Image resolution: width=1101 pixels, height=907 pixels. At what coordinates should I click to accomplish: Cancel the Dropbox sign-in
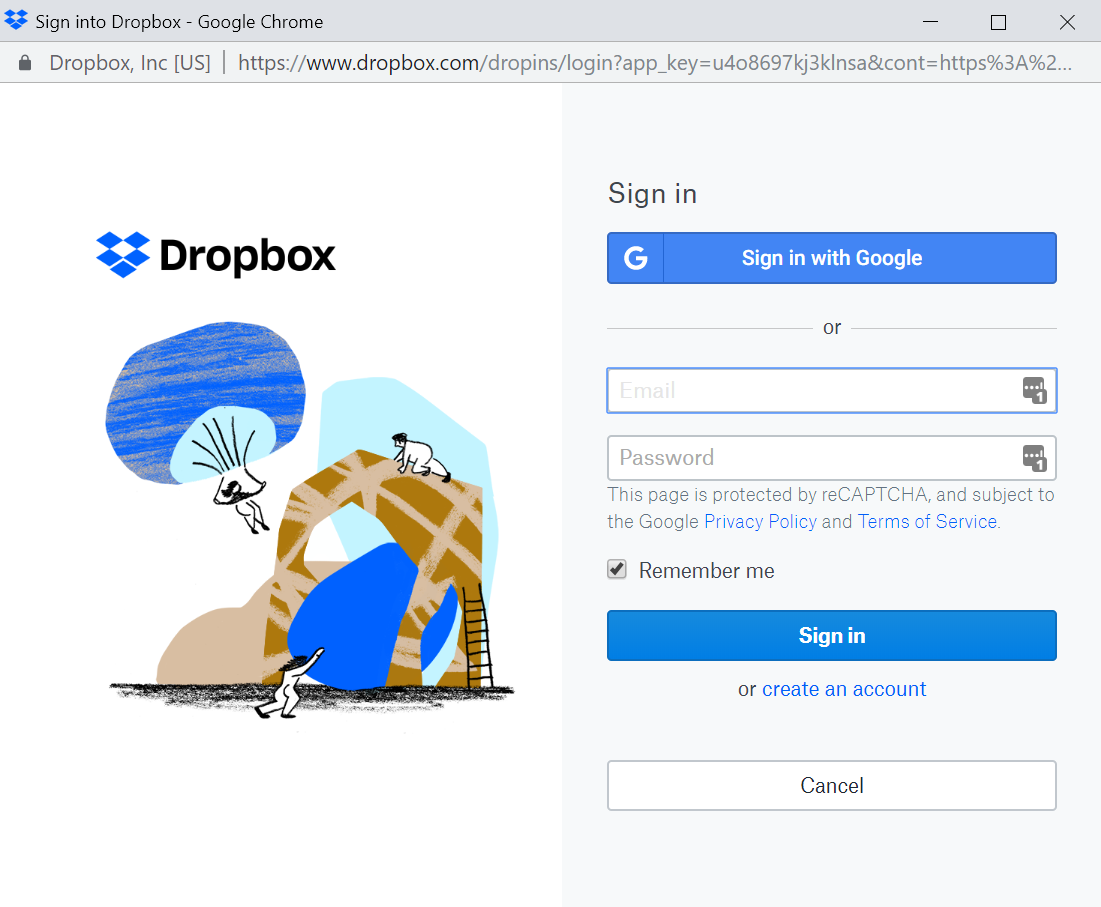pos(831,785)
